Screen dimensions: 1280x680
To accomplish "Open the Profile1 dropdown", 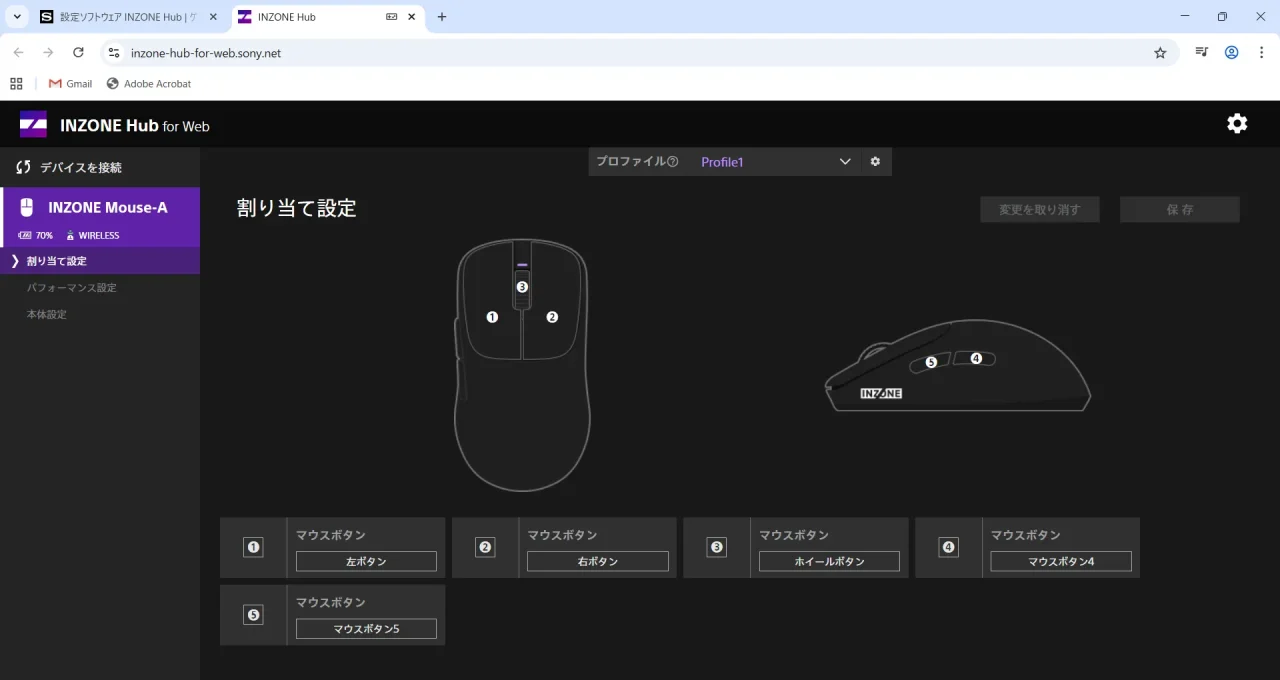I will tap(776, 162).
